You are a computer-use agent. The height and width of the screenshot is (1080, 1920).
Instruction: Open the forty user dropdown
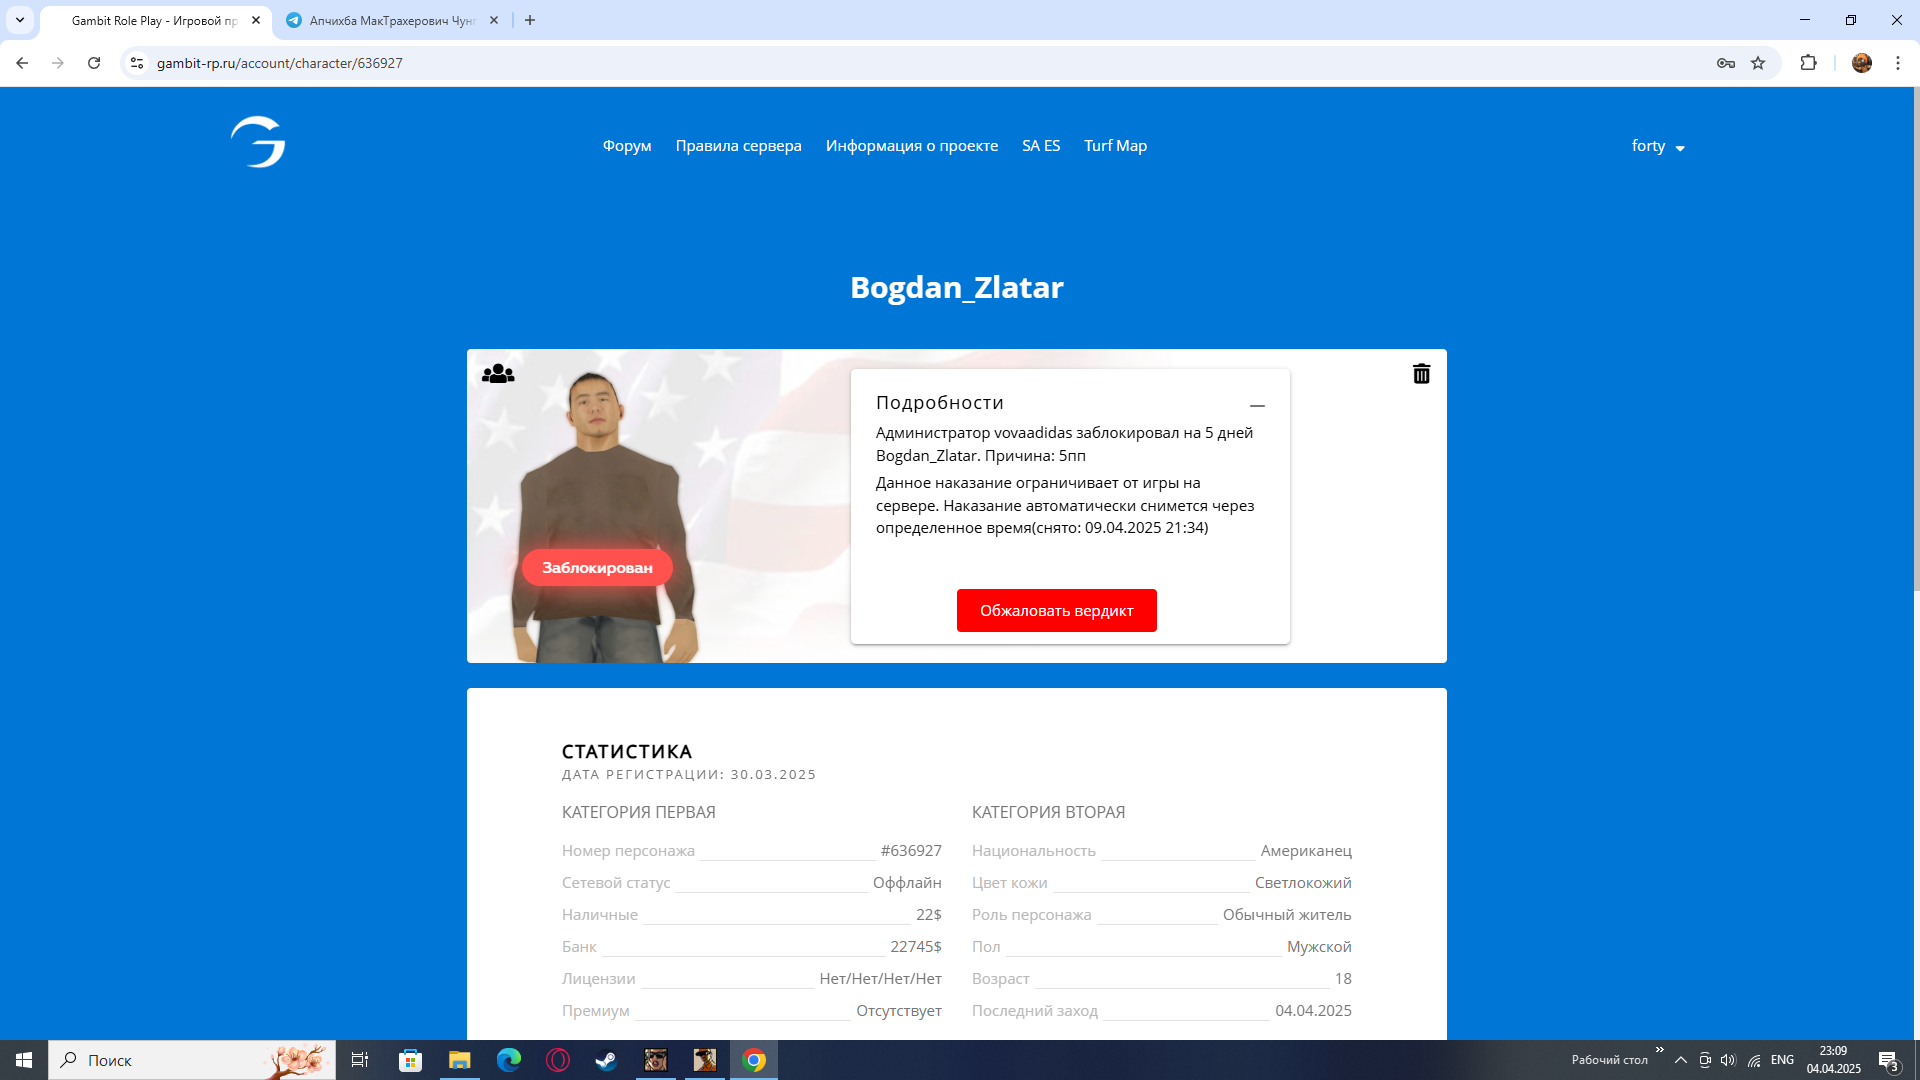point(1658,146)
